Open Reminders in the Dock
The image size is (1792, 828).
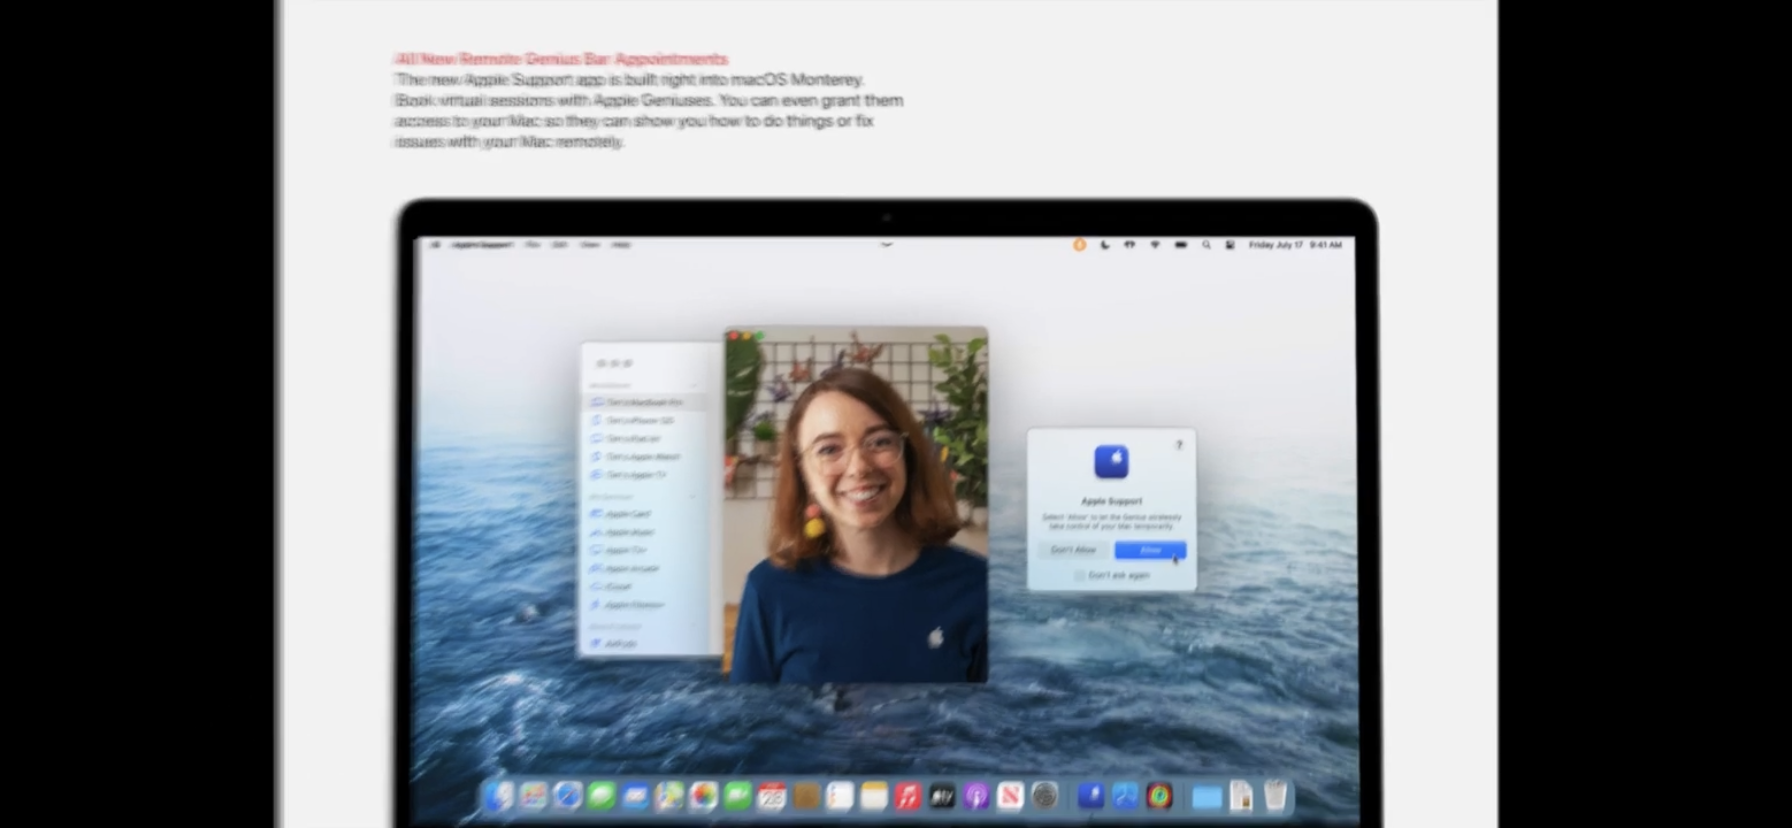(840, 796)
